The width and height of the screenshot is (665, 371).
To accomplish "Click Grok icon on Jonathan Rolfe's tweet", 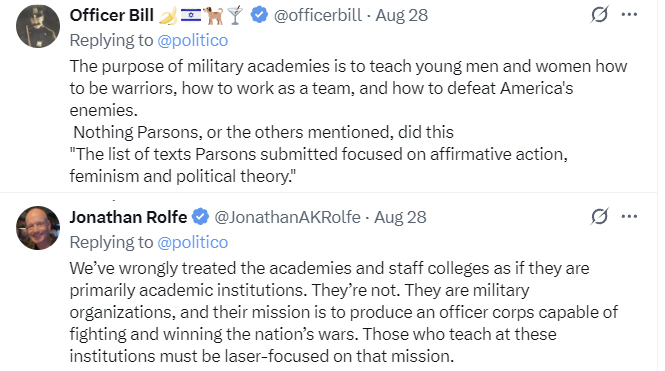I will click(x=599, y=216).
